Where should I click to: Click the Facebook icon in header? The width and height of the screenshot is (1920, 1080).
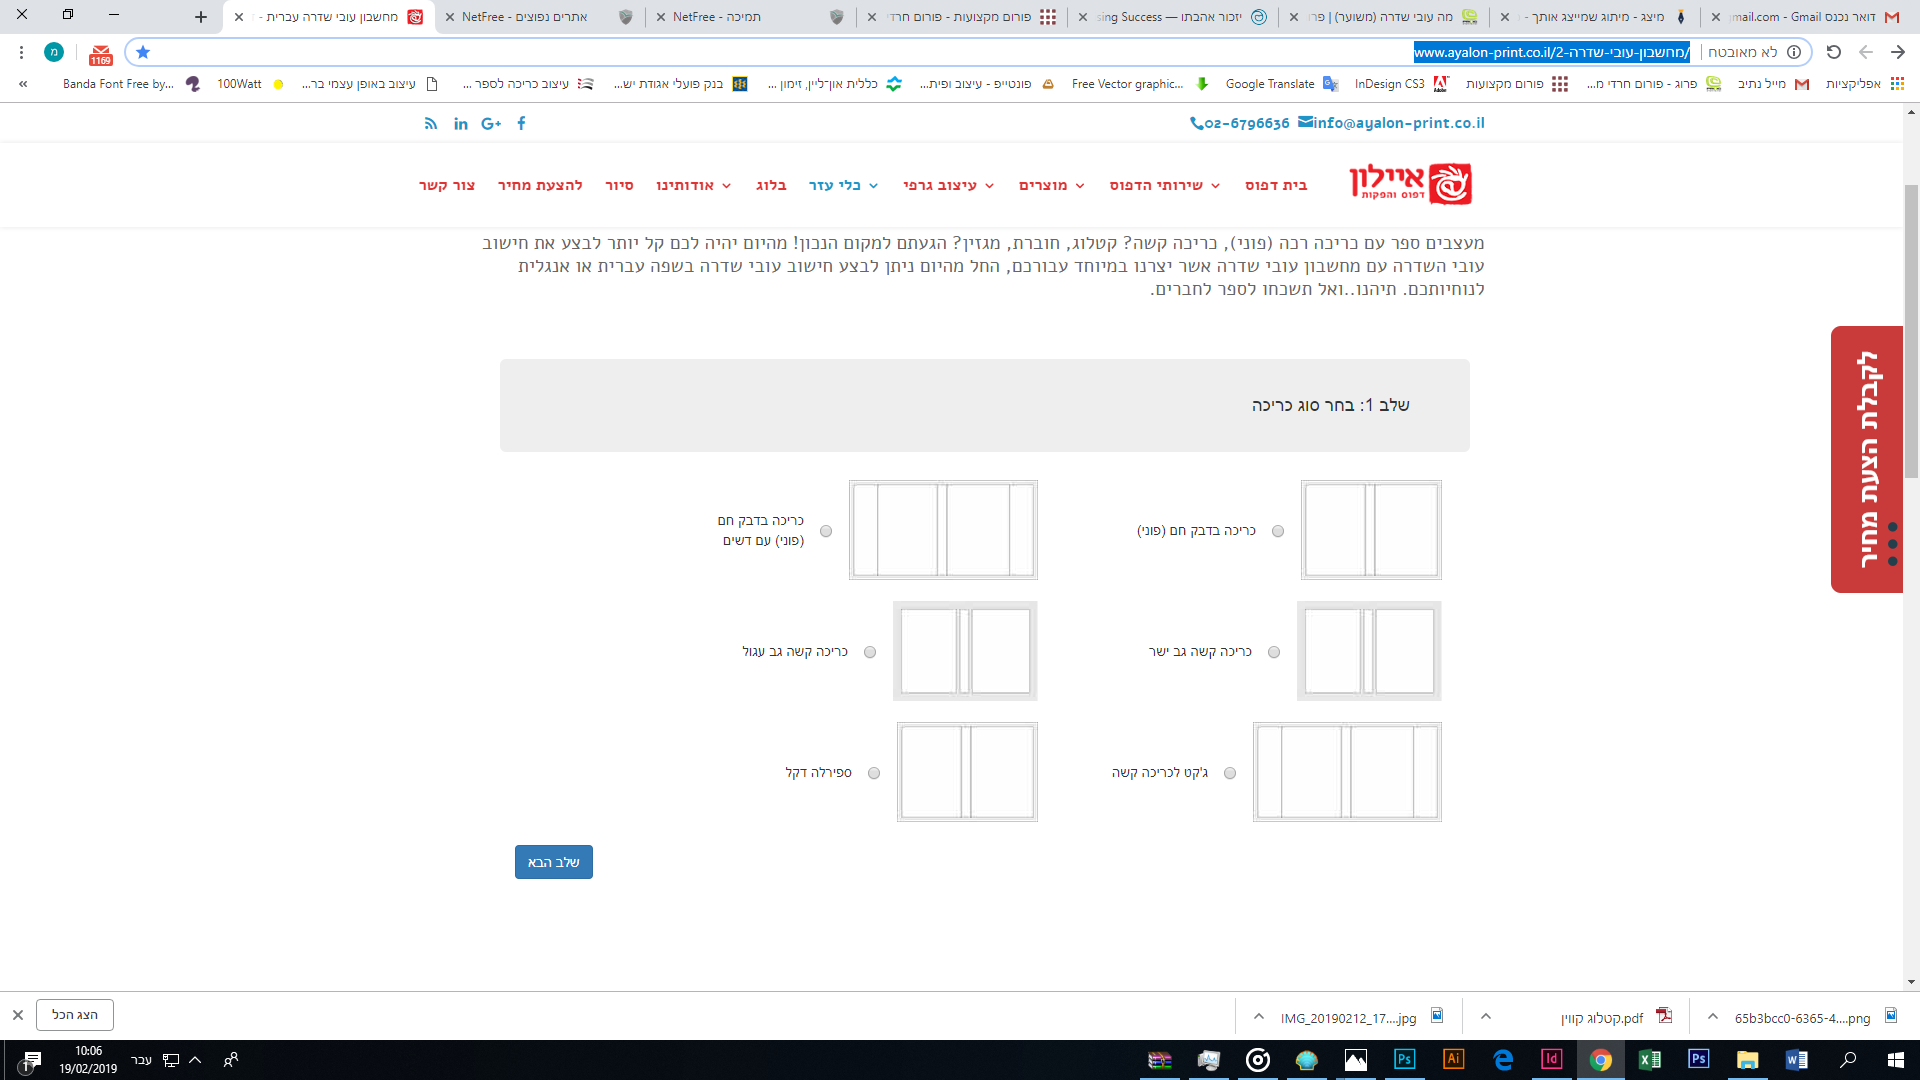(521, 123)
